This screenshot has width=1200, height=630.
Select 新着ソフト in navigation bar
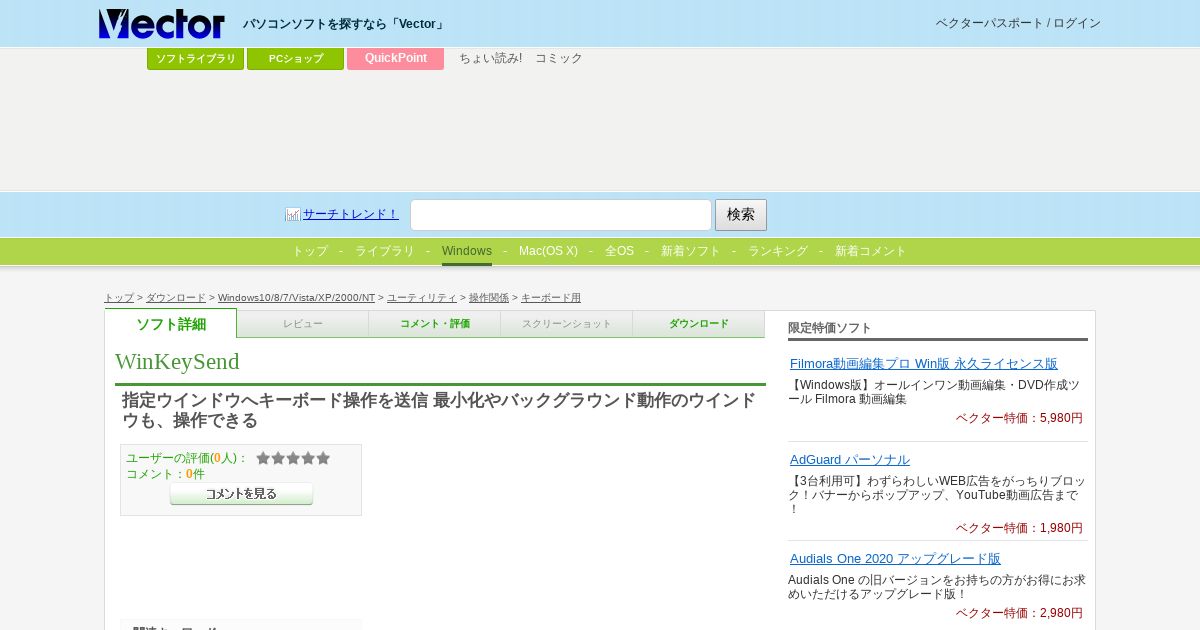(691, 251)
